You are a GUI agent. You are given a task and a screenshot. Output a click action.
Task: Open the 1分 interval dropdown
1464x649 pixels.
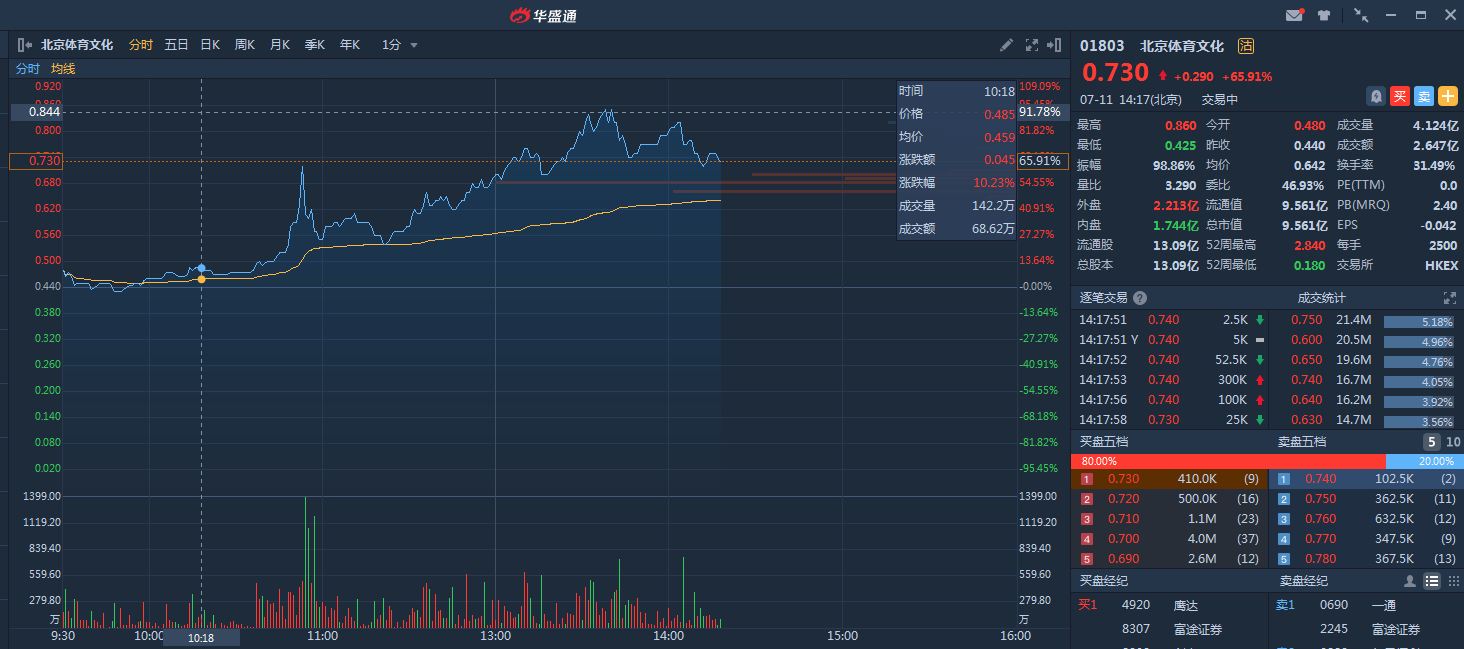coord(400,45)
